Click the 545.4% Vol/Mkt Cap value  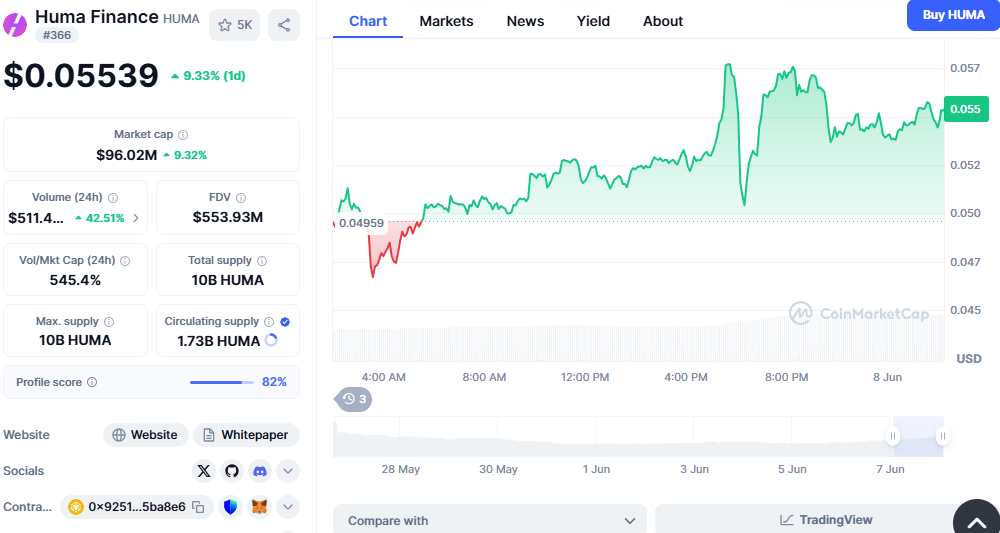click(x=75, y=280)
